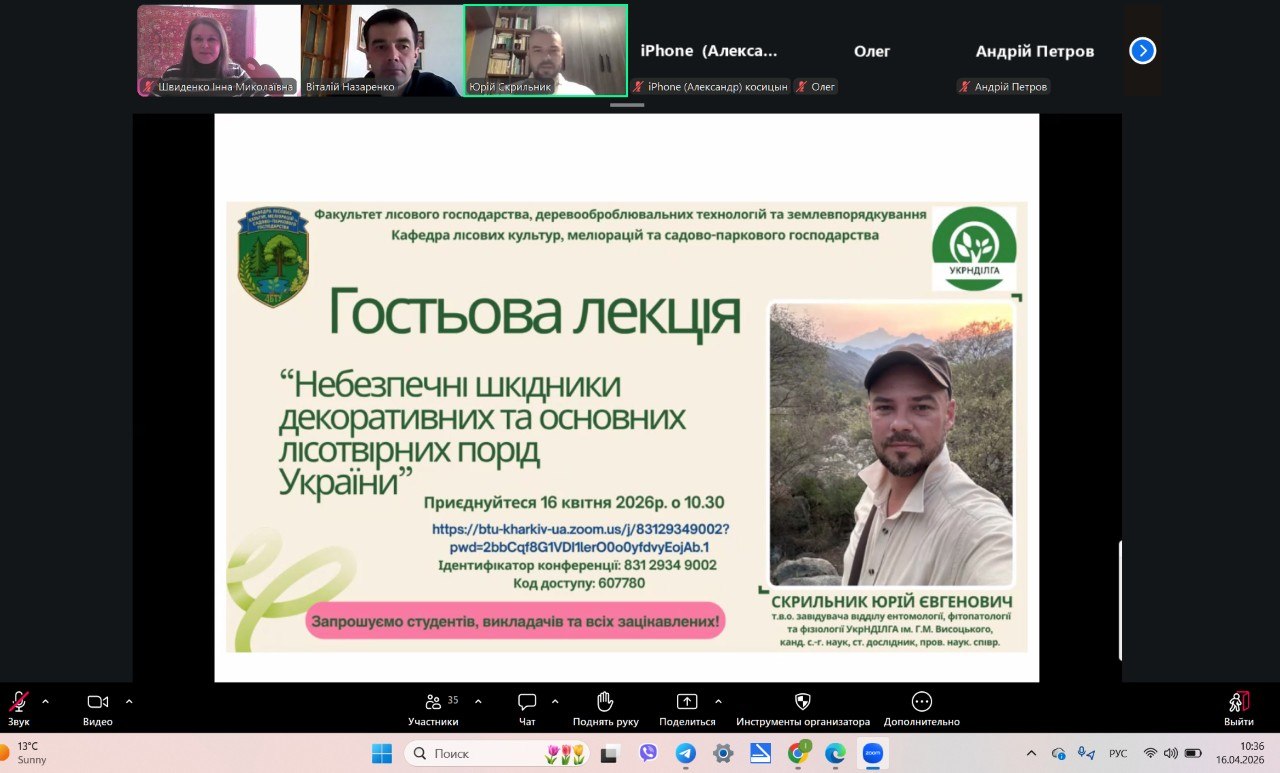Expand video options arrow next to Видео
The width and height of the screenshot is (1280, 773).
pos(128,701)
